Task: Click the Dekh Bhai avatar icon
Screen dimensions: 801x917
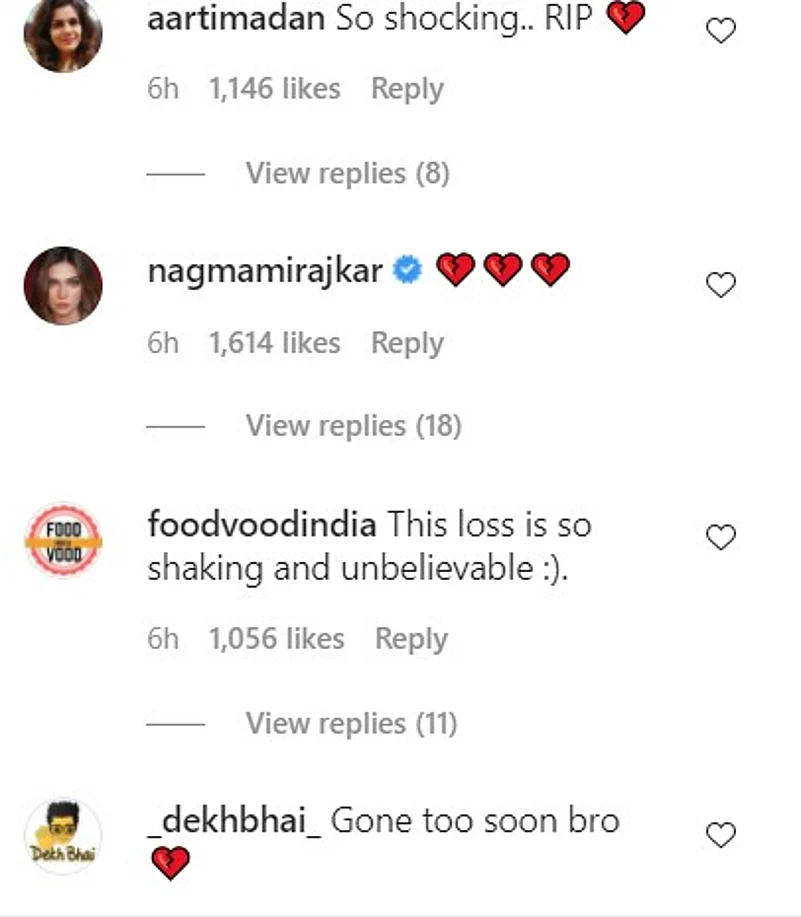Action: (63, 836)
